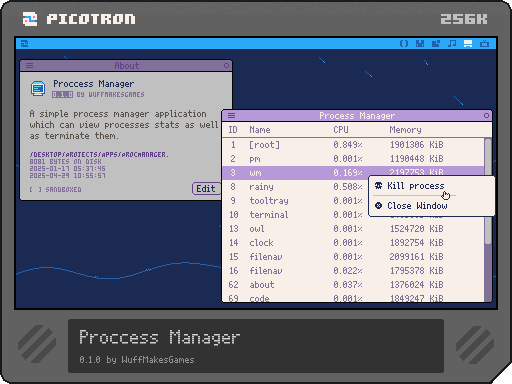Image resolution: width=512 pixels, height=384 pixels.
Task: Click the 2099161 KiB memory value
Action: click(416, 257)
